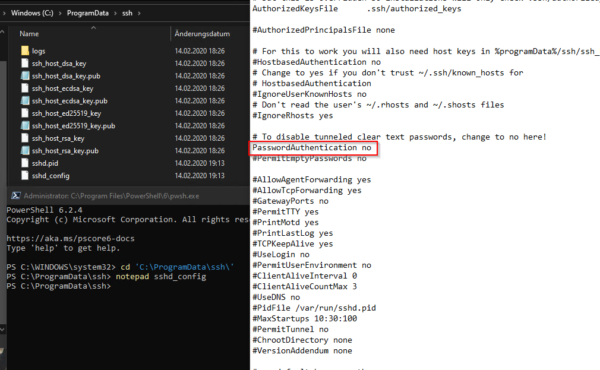The image size is (600, 370).
Task: Sort files by the Name column header
Action: click(29, 34)
